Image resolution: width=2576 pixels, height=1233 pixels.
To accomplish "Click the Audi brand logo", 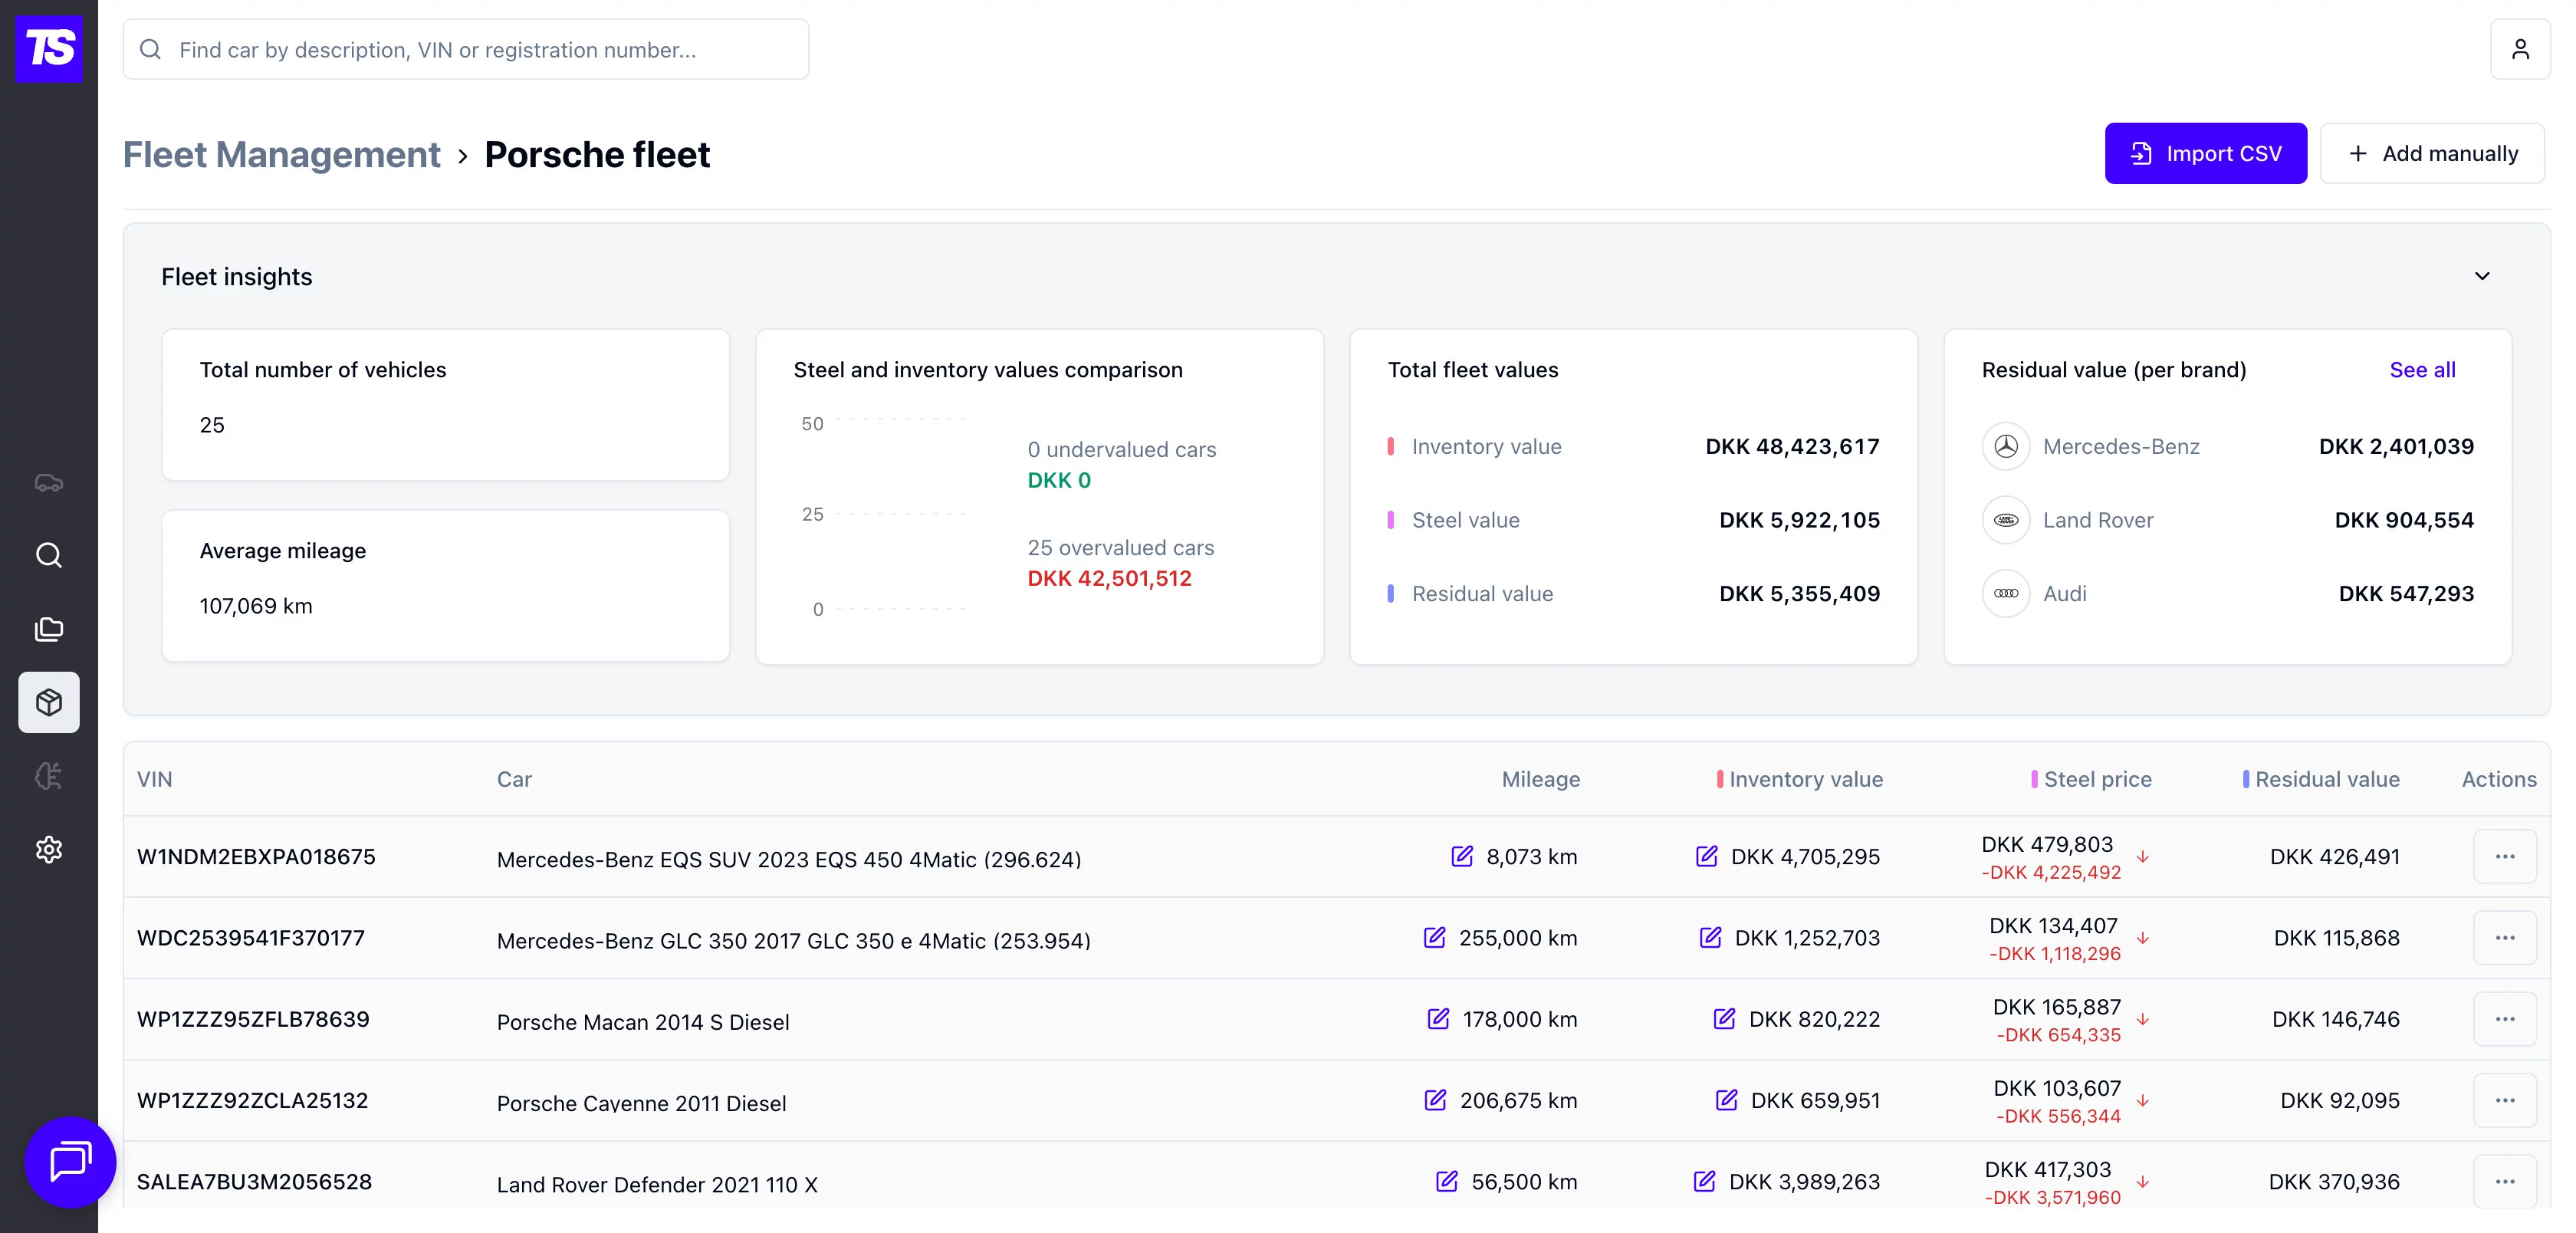I will click(x=2006, y=593).
